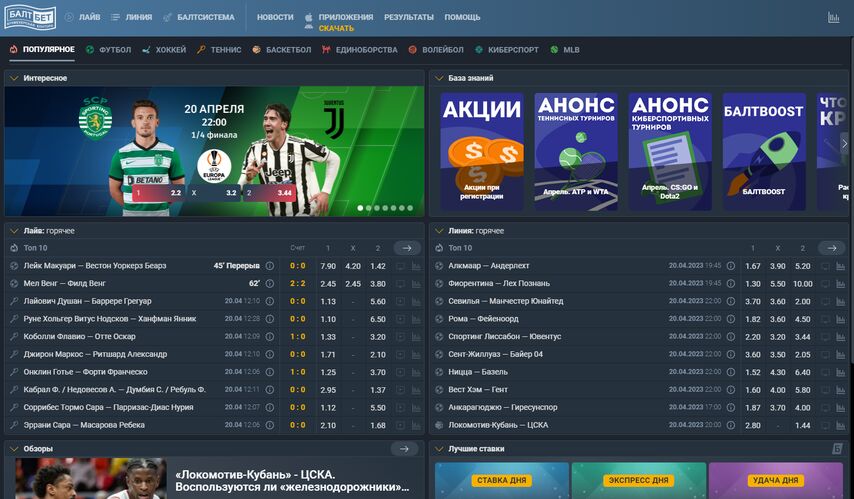Switch to Киберспорт tab
The height and width of the screenshot is (499, 854).
coord(507,50)
